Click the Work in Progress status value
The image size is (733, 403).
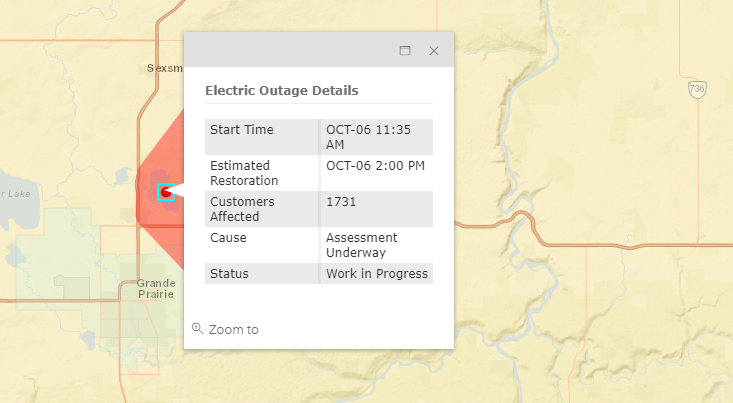[377, 273]
